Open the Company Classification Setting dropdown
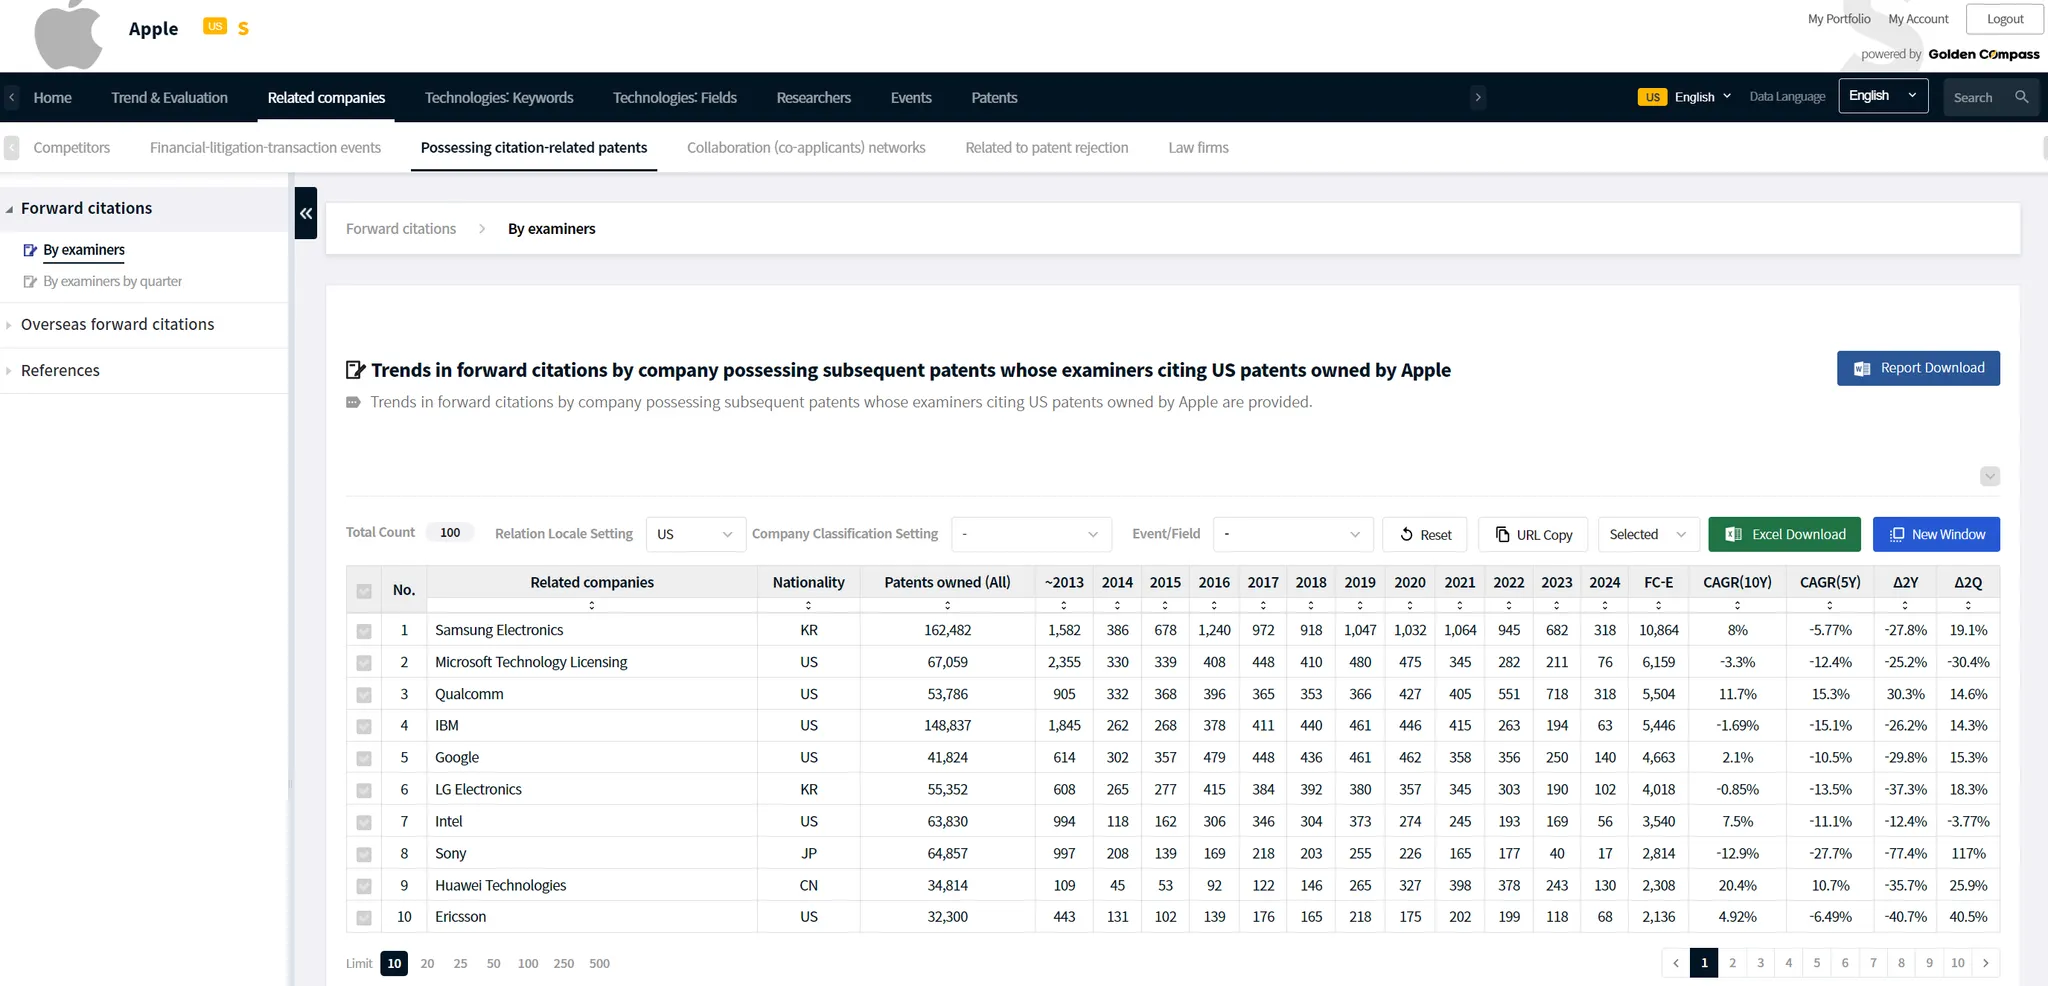The height and width of the screenshot is (986, 2048). (1030, 534)
